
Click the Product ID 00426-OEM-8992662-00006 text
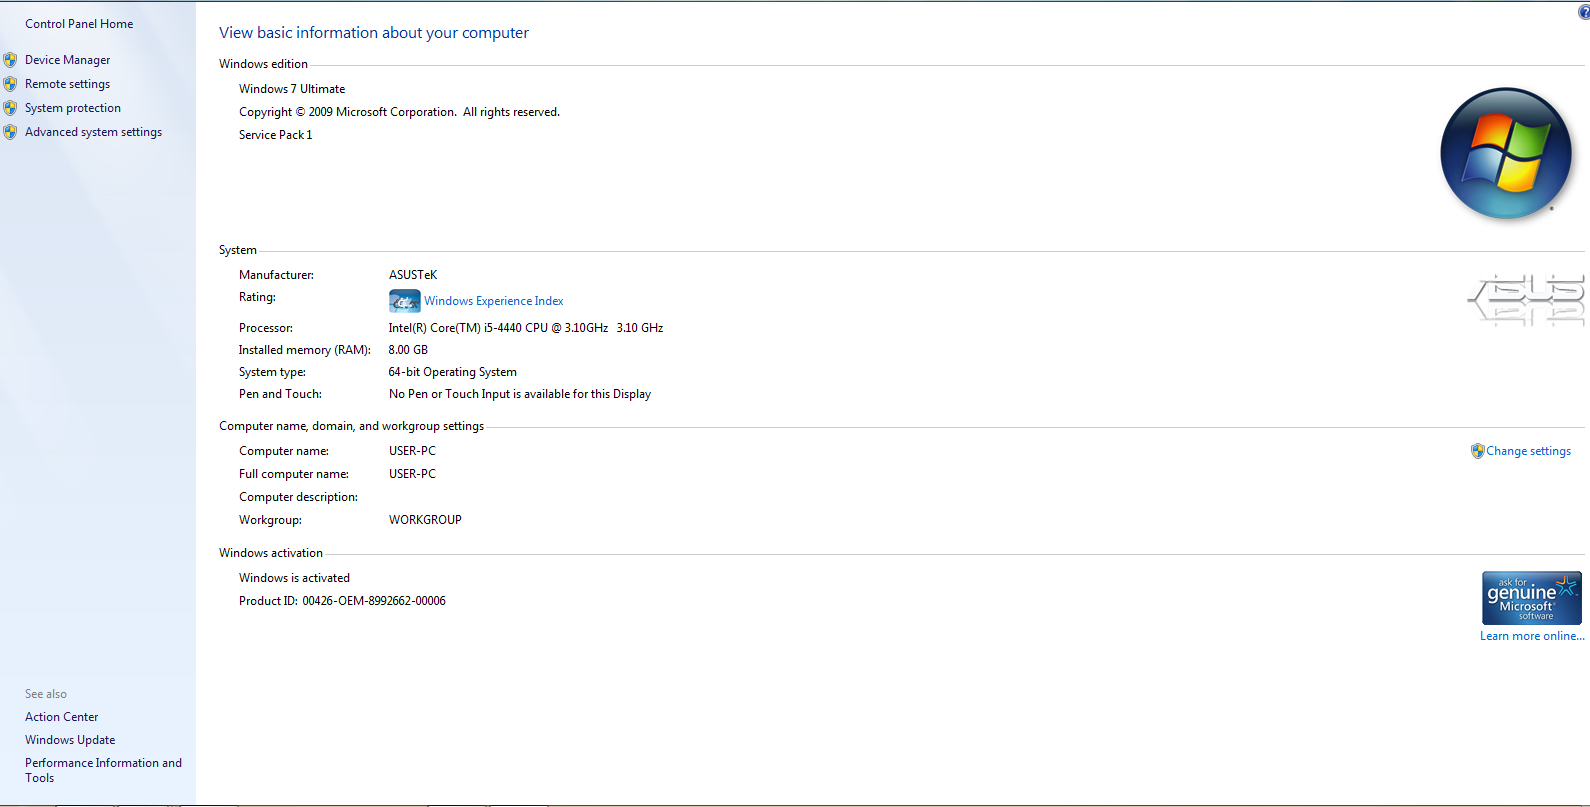342,601
